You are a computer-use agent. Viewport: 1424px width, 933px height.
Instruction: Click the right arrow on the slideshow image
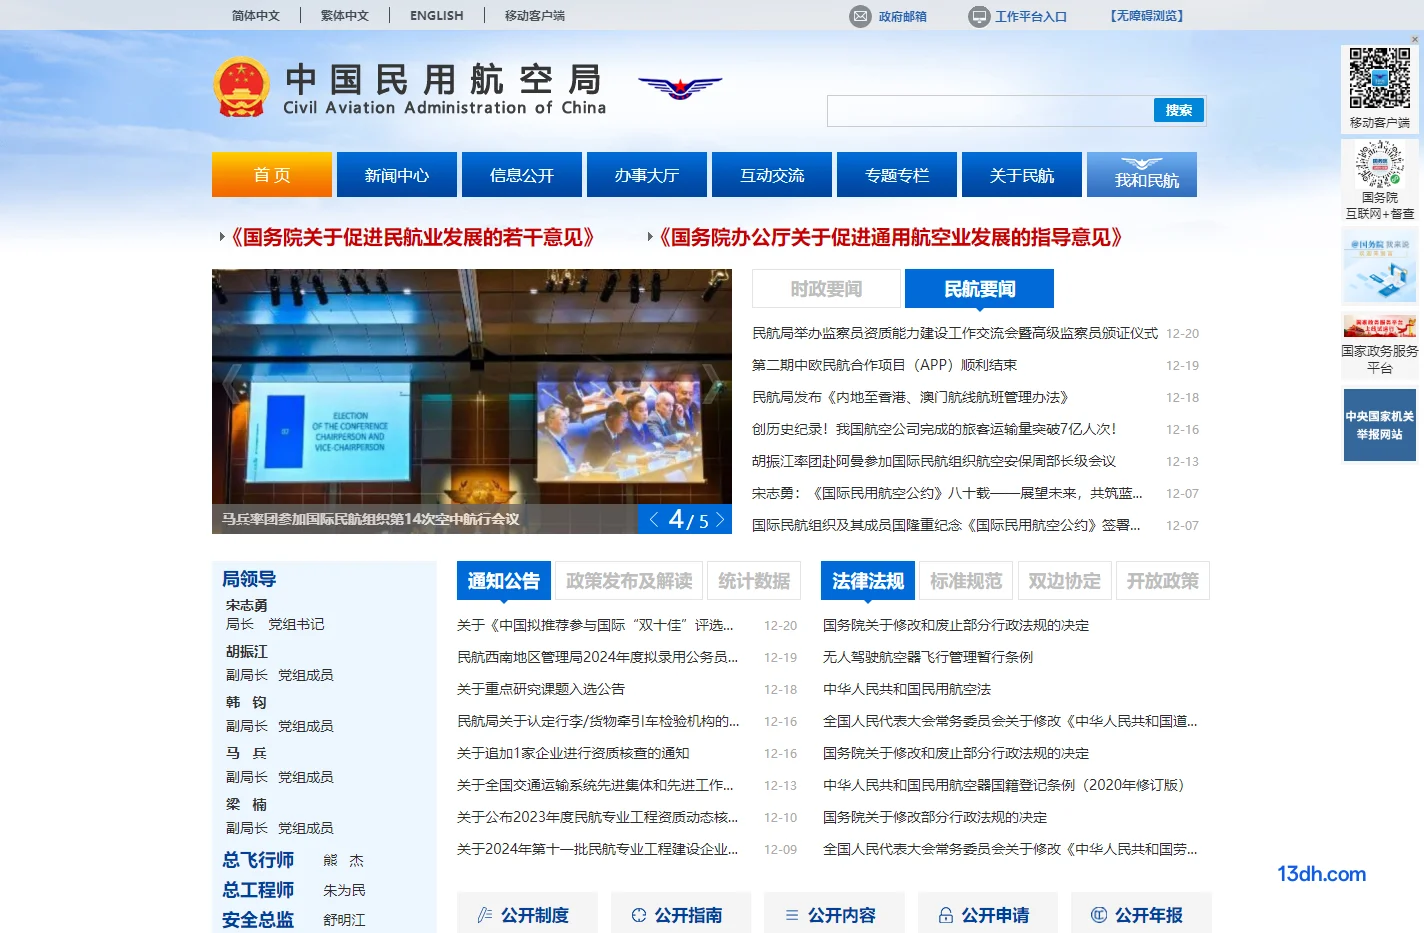coord(712,383)
